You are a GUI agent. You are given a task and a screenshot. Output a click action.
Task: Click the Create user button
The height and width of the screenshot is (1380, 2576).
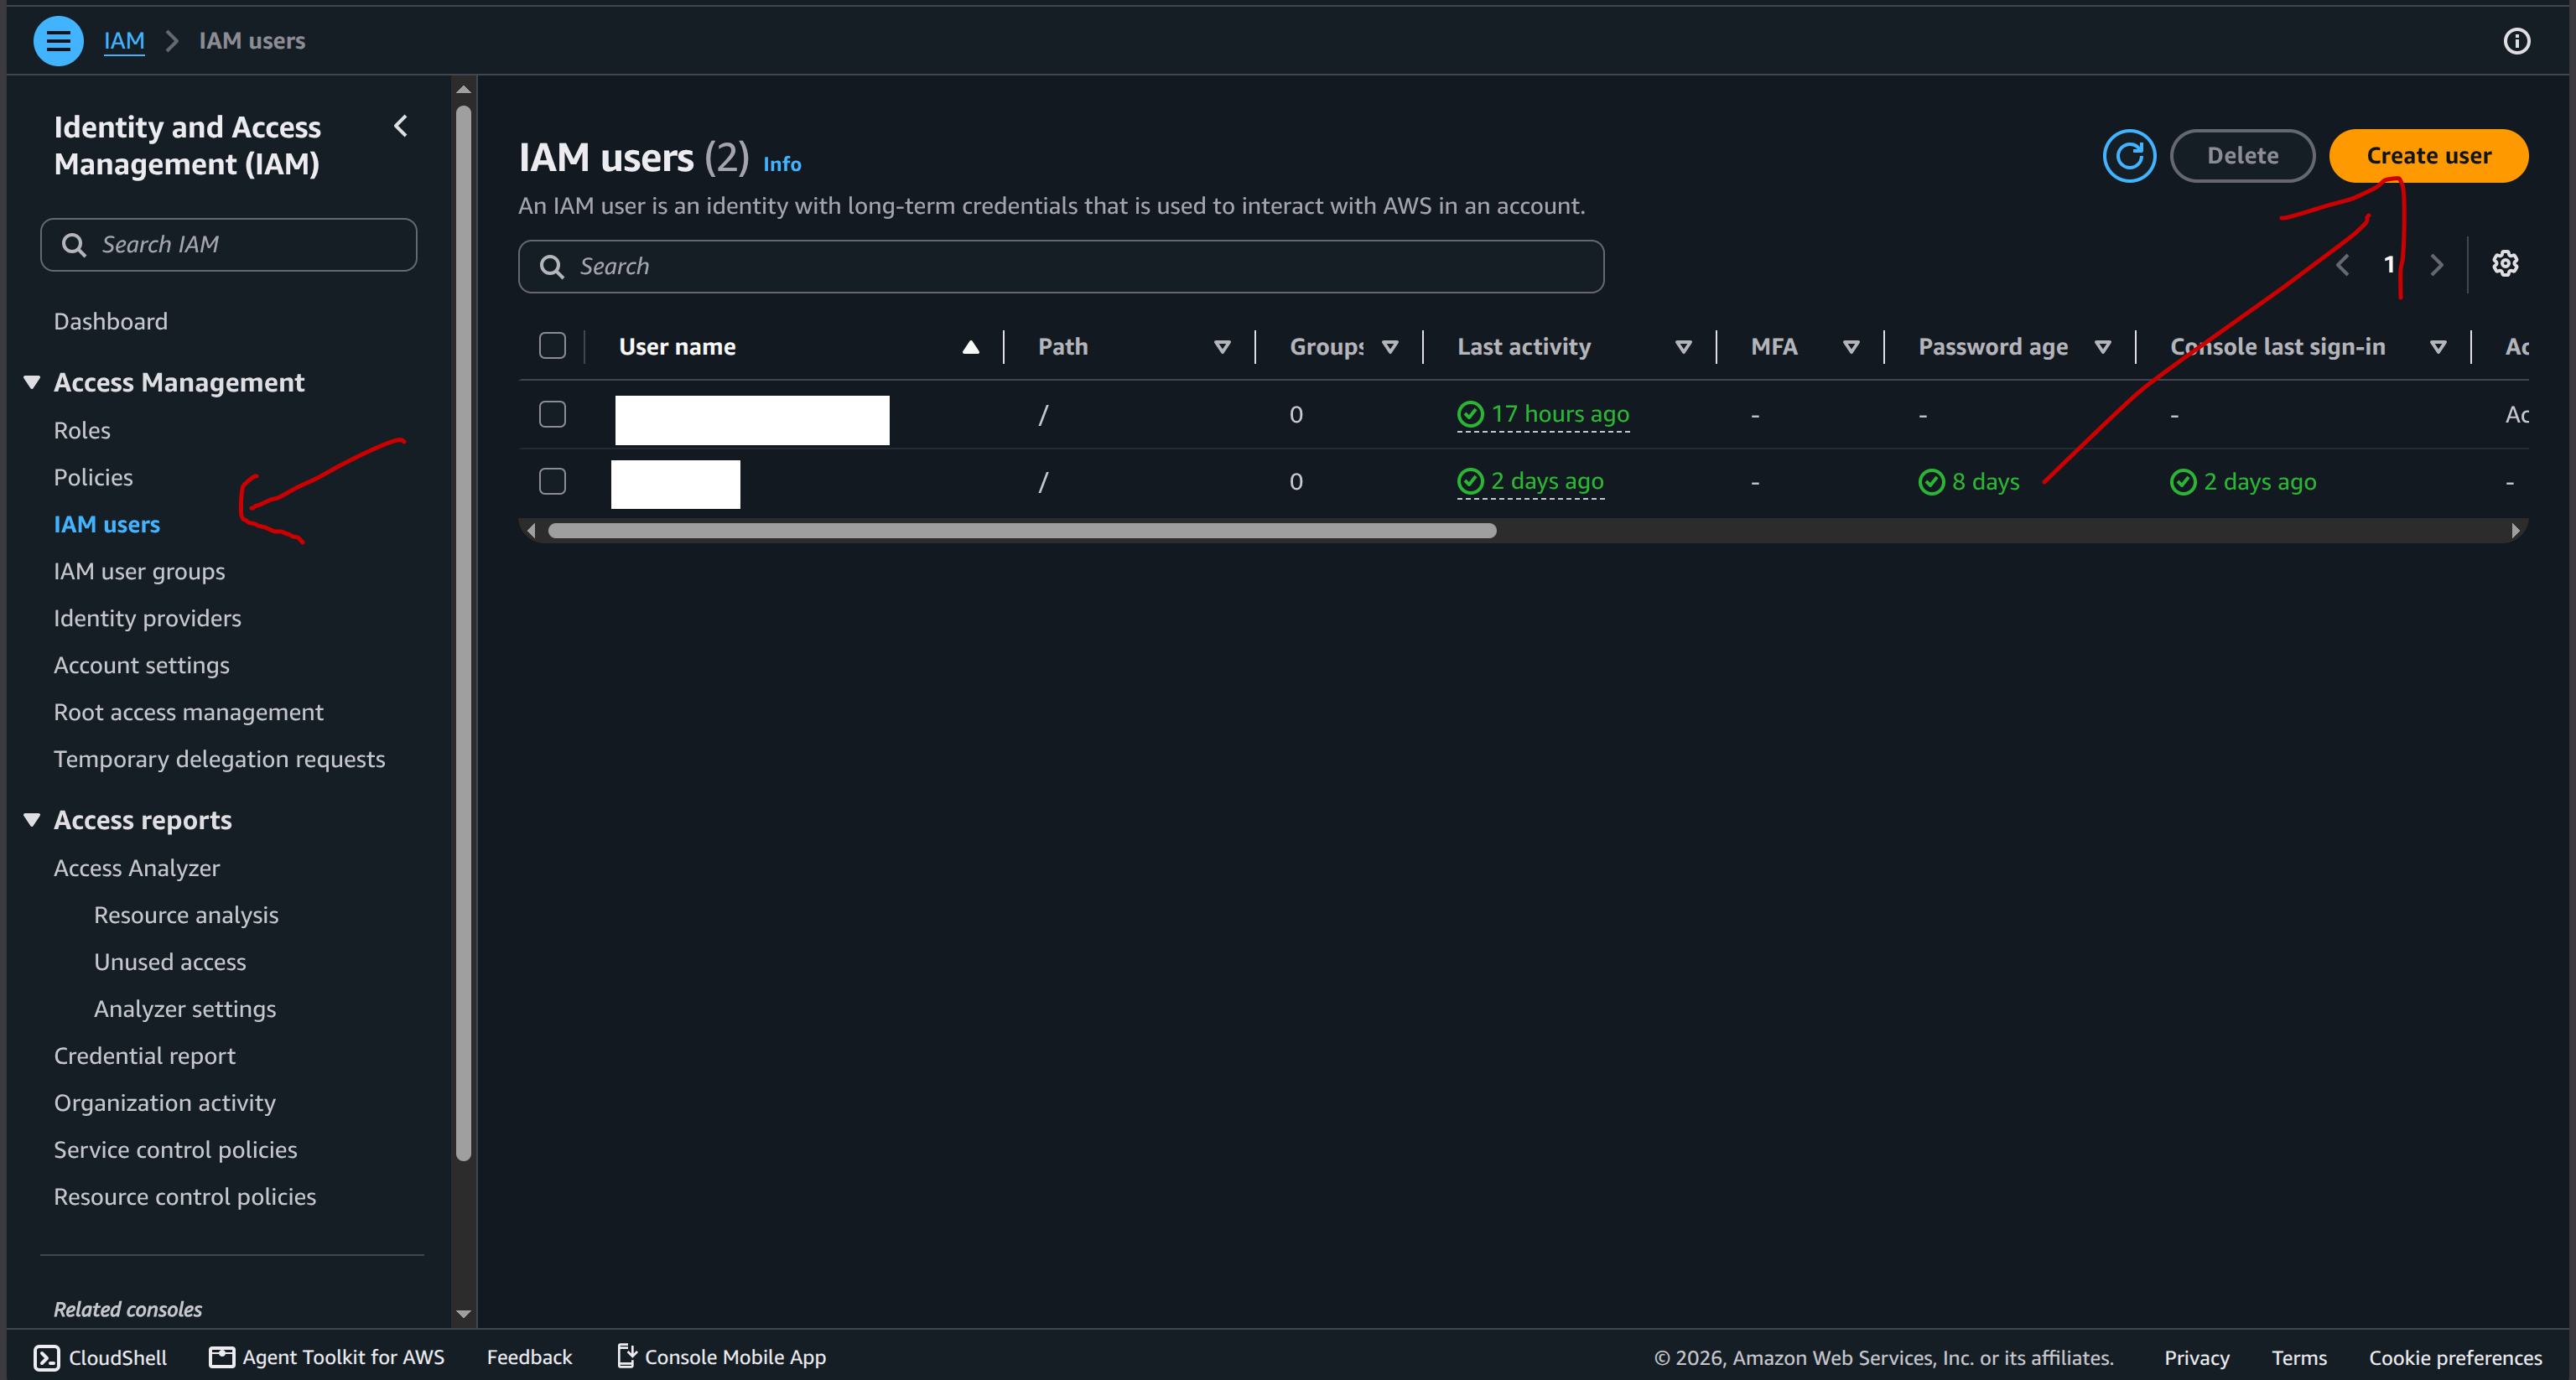pyautogui.click(x=2428, y=156)
